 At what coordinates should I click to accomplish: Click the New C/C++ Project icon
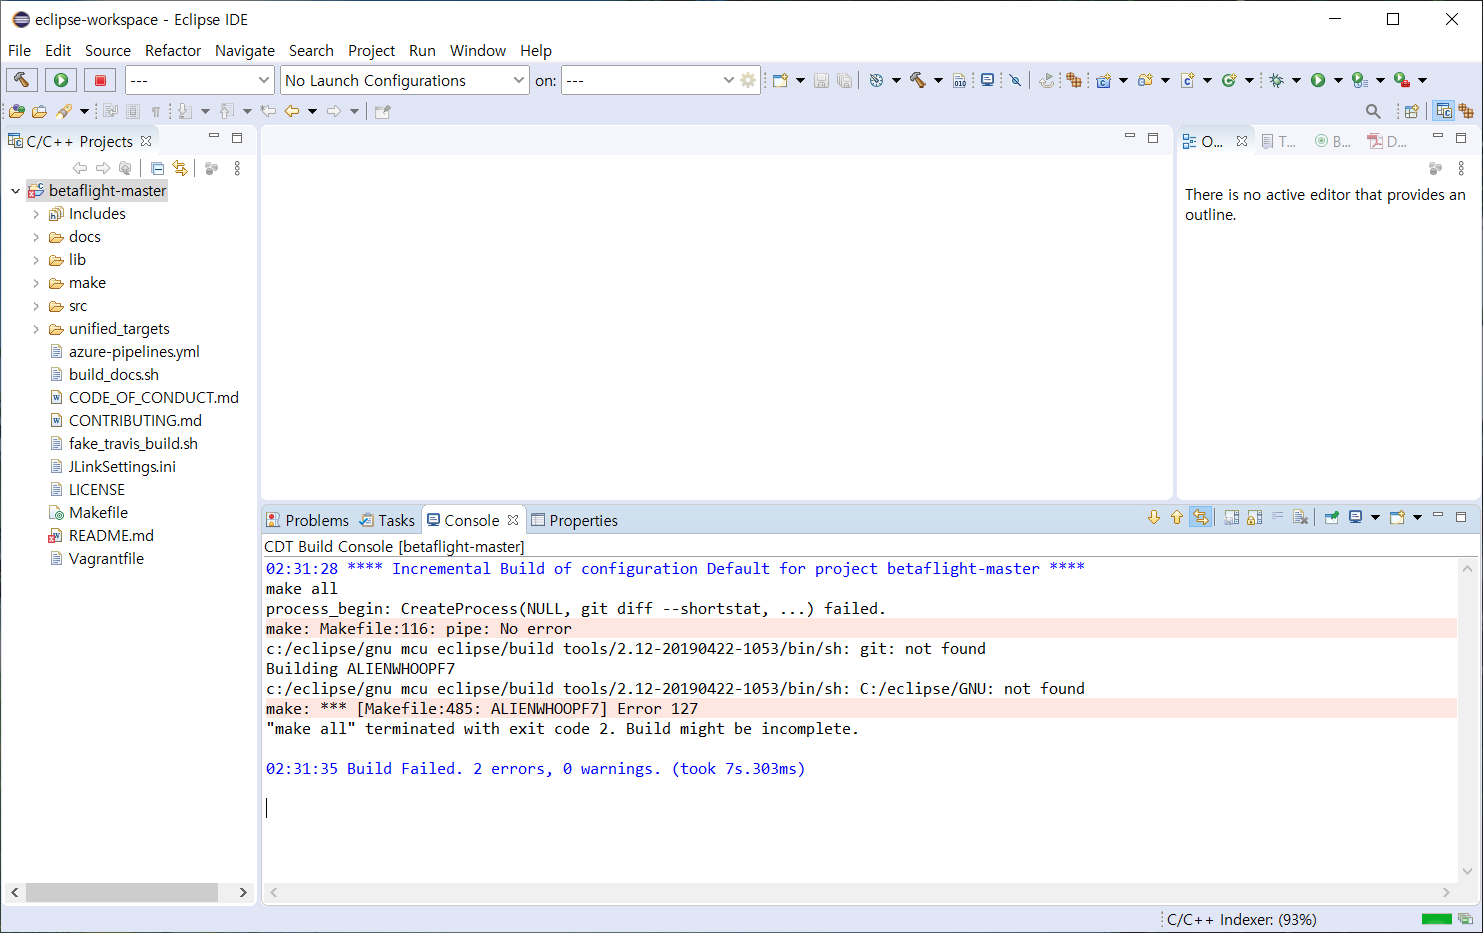[x=1104, y=80]
